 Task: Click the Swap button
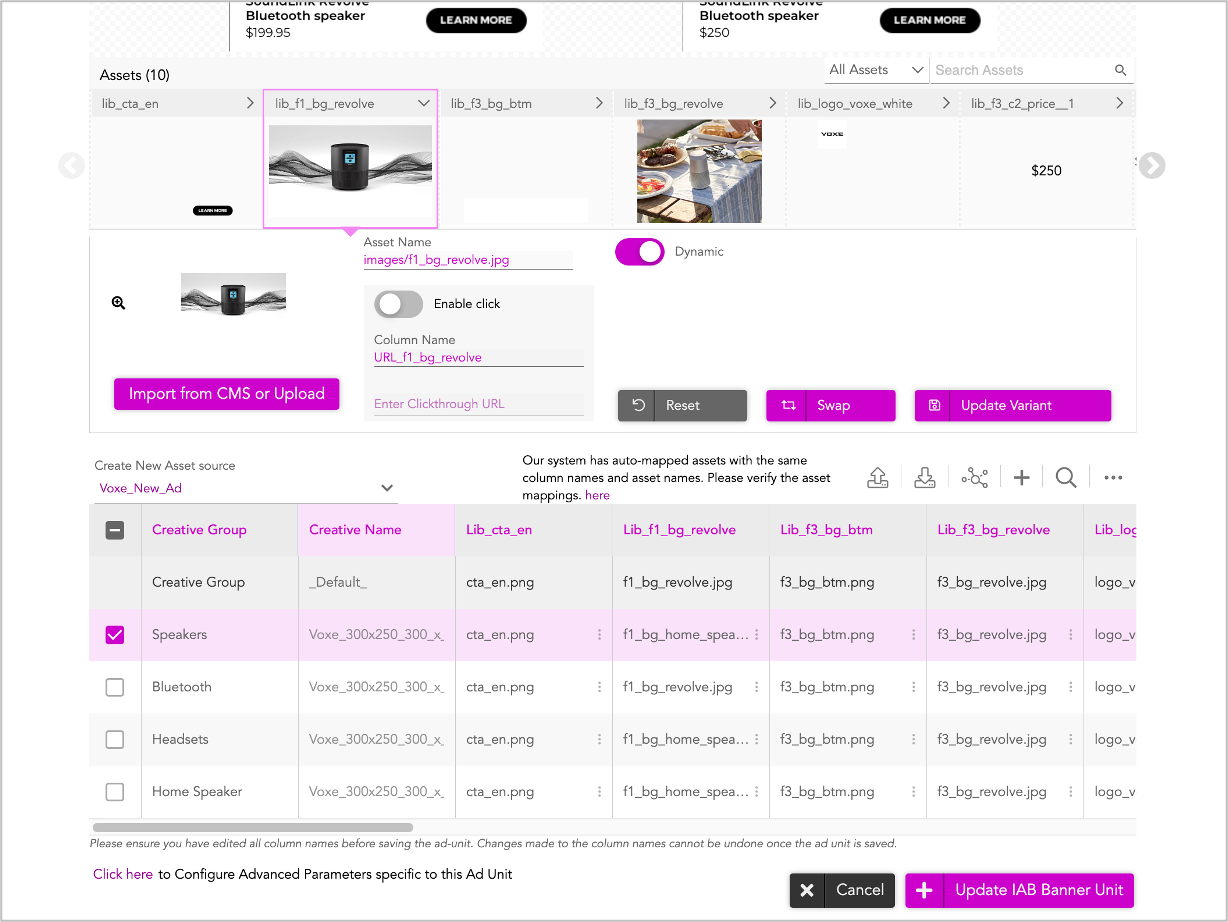[830, 405]
